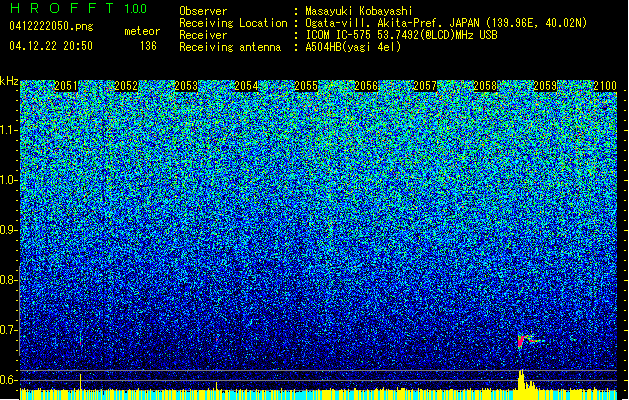This screenshot has height=400, width=629.
Task: Click the 2051 time marker
Action: [66, 86]
